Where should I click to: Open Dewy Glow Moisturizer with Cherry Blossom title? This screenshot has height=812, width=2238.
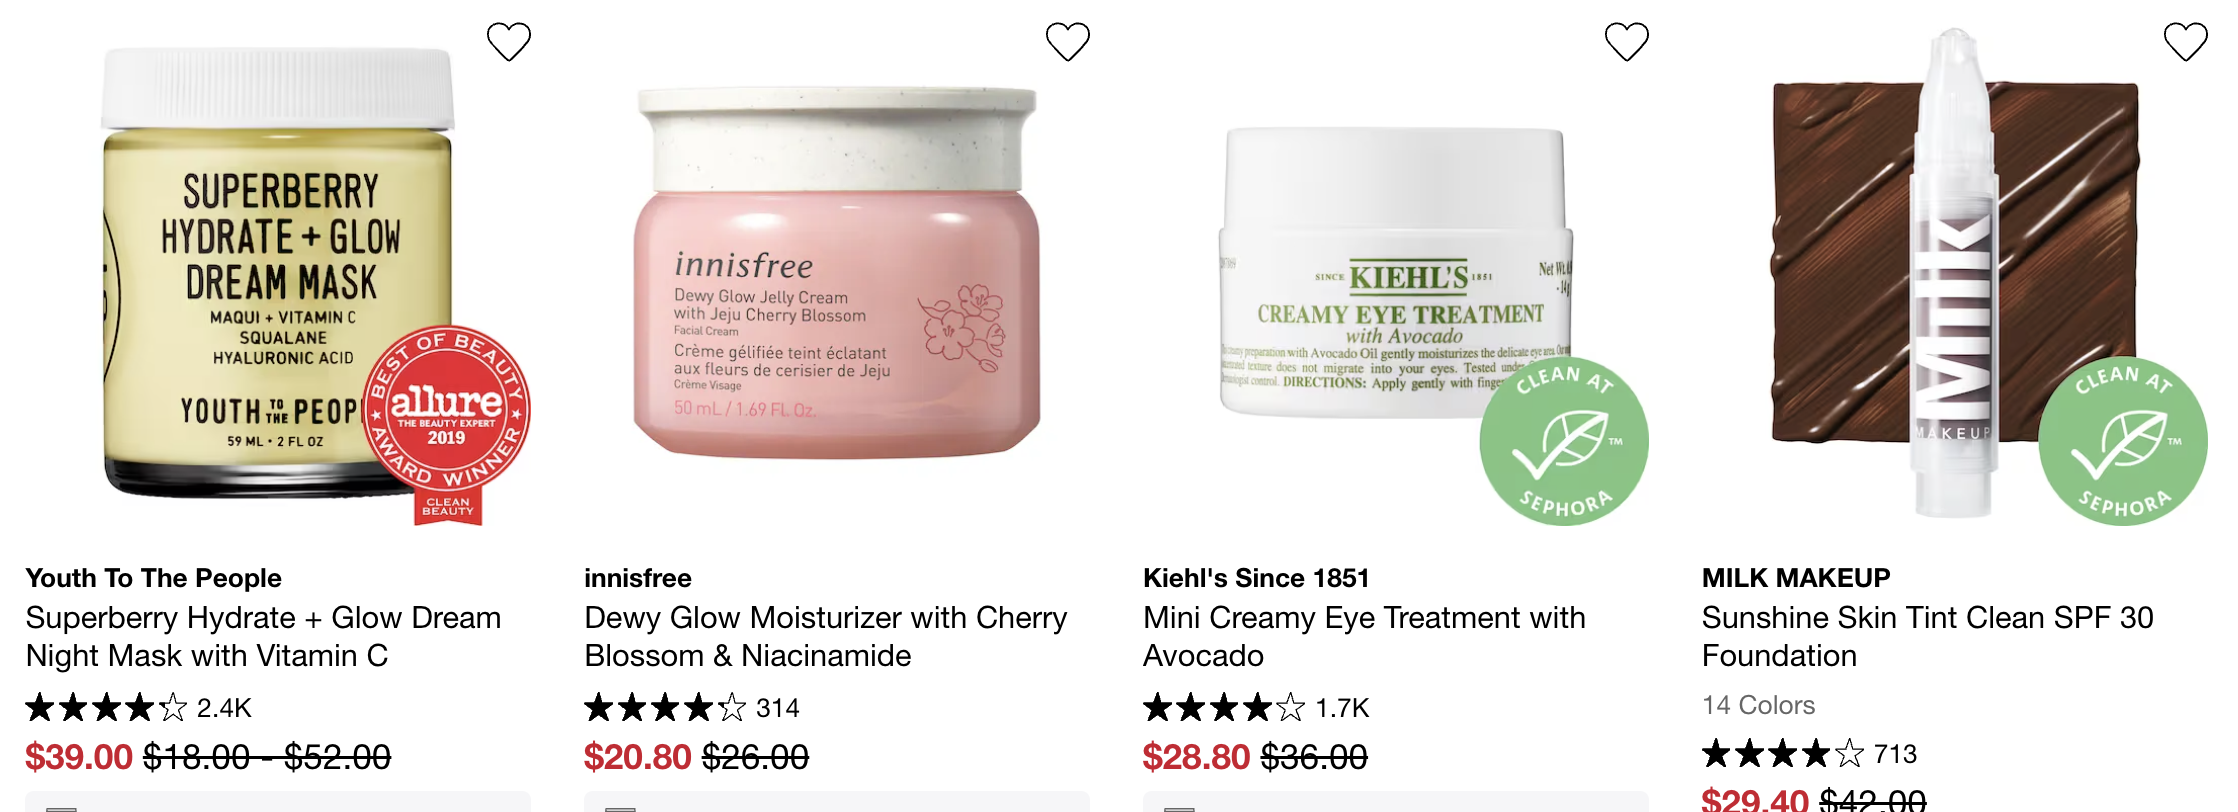pyautogui.click(x=826, y=636)
